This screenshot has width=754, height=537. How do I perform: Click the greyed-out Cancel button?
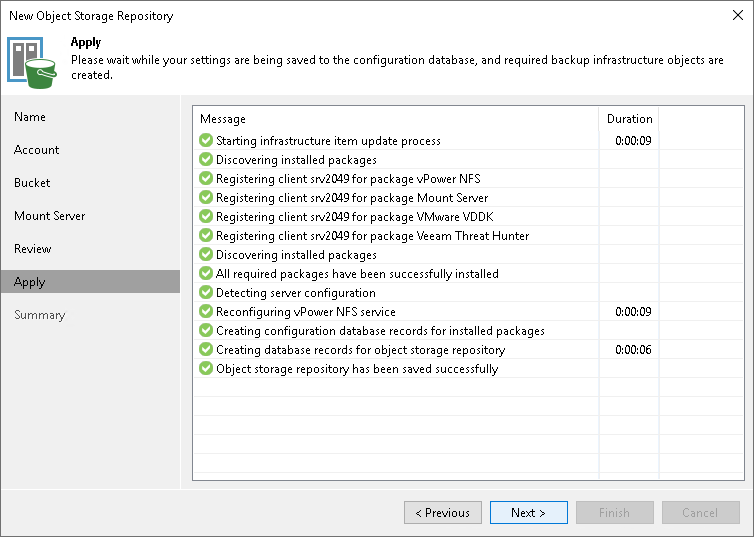click(701, 512)
